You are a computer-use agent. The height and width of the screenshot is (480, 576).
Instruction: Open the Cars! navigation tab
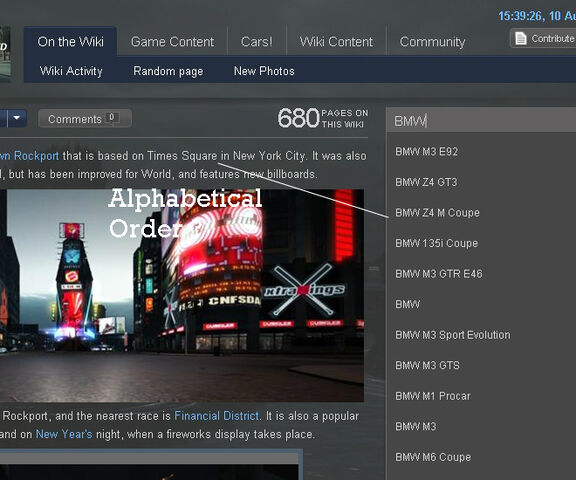coord(257,41)
